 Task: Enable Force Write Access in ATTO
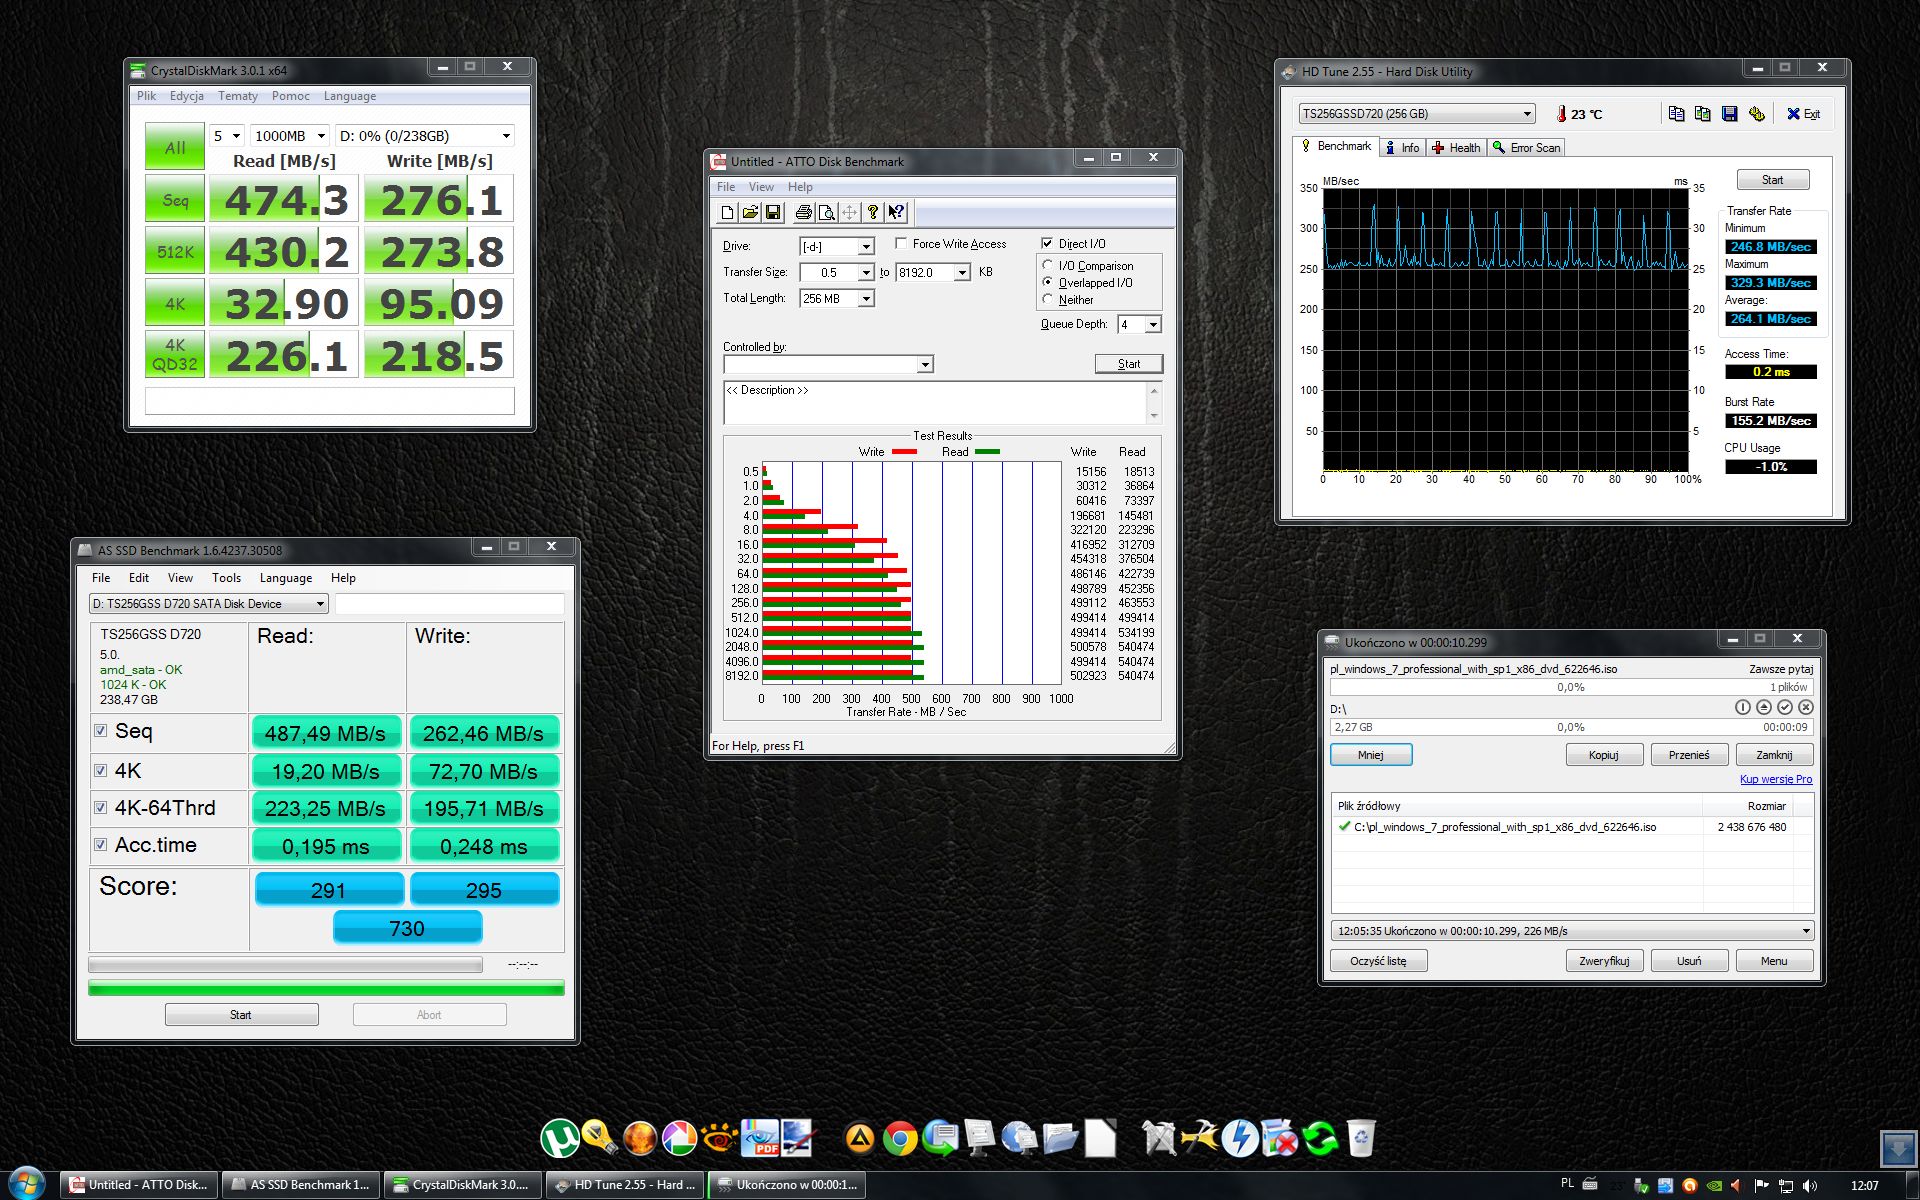pyautogui.click(x=901, y=243)
